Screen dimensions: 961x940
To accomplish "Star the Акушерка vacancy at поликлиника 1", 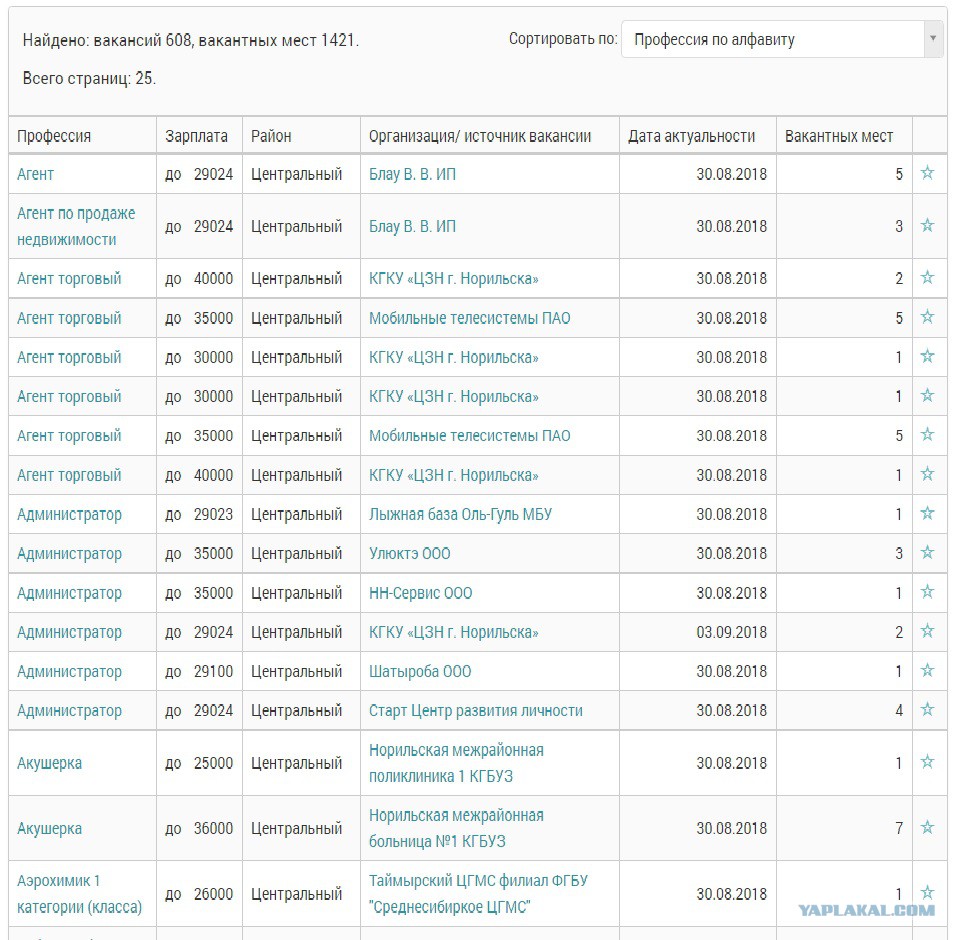I will coord(927,762).
